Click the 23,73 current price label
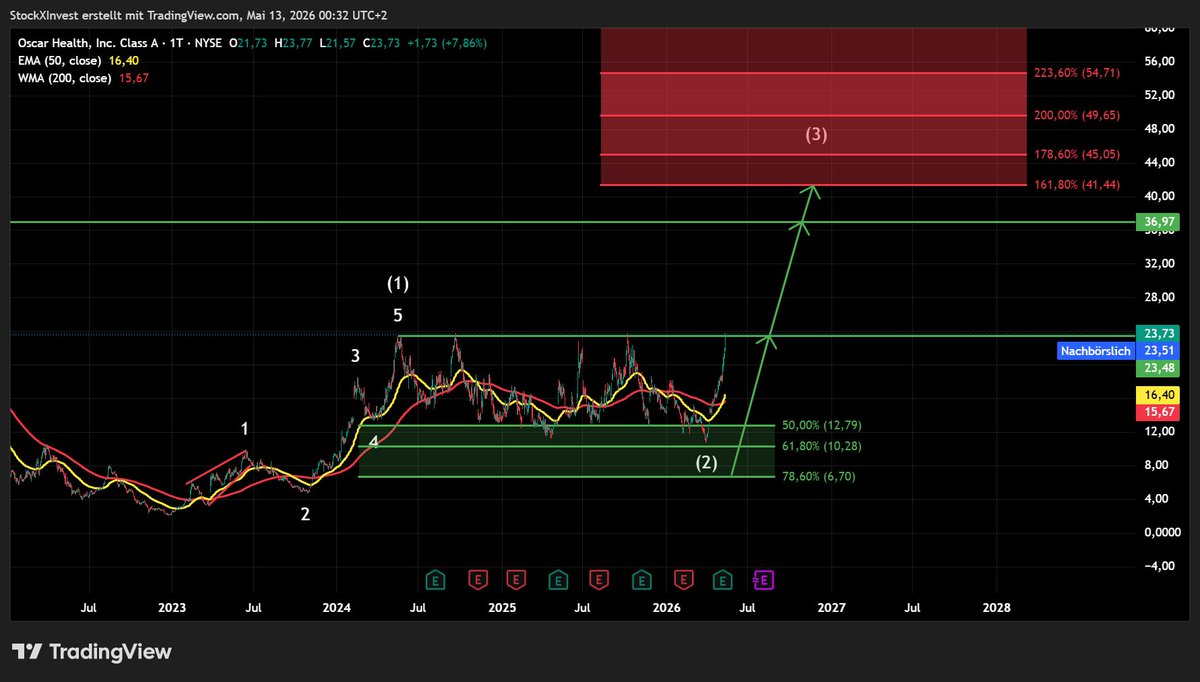 (x=1158, y=334)
